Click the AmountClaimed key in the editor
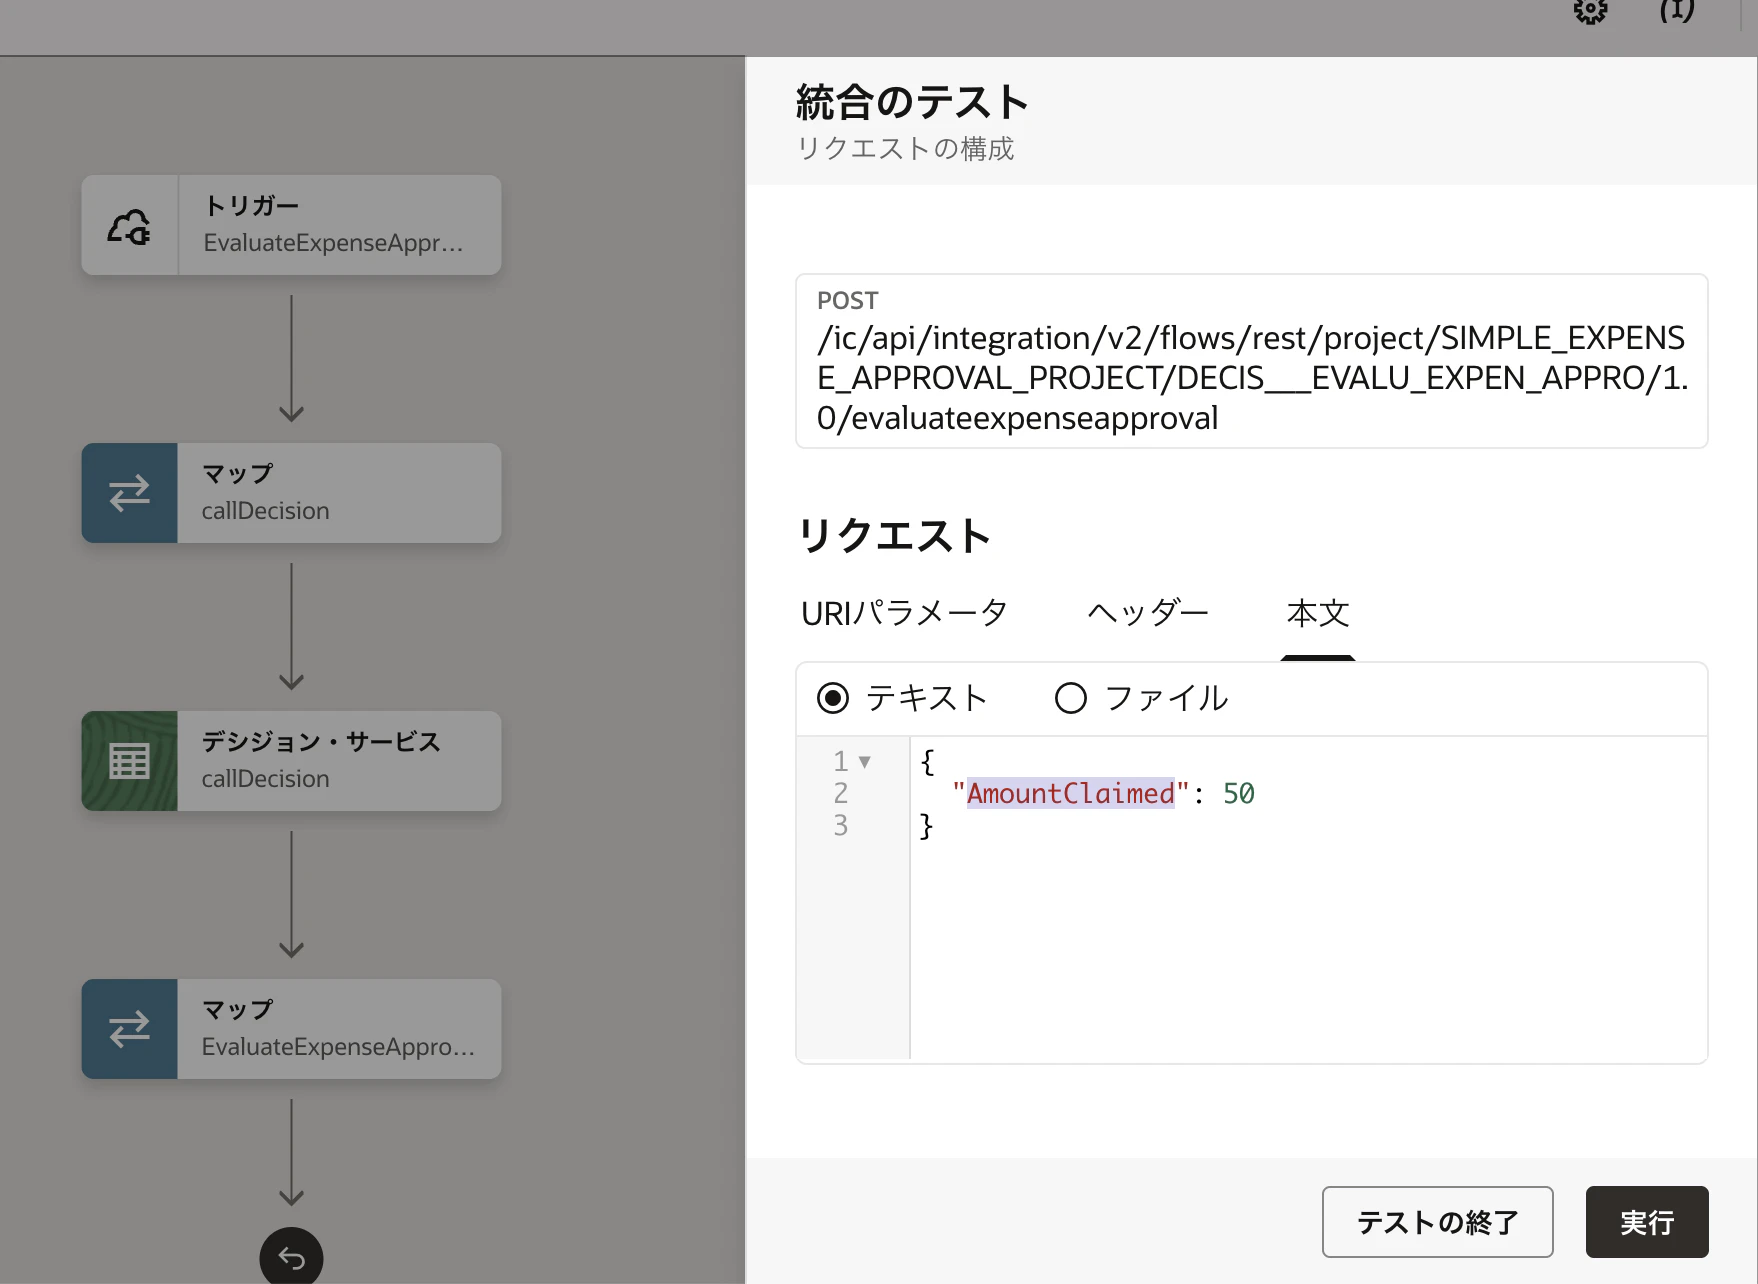This screenshot has width=1758, height=1284. tap(1070, 794)
